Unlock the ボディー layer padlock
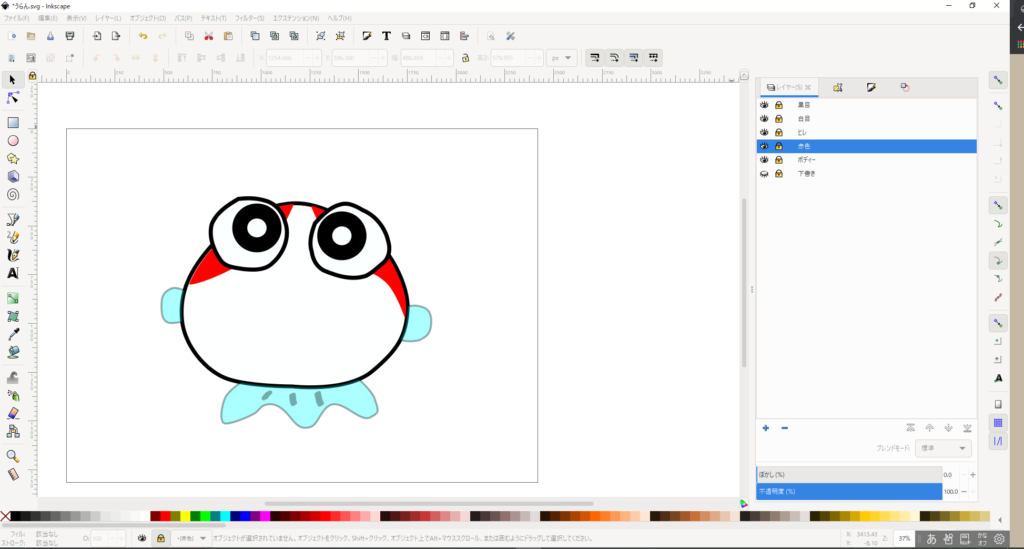This screenshot has width=1024, height=549. 779,160
